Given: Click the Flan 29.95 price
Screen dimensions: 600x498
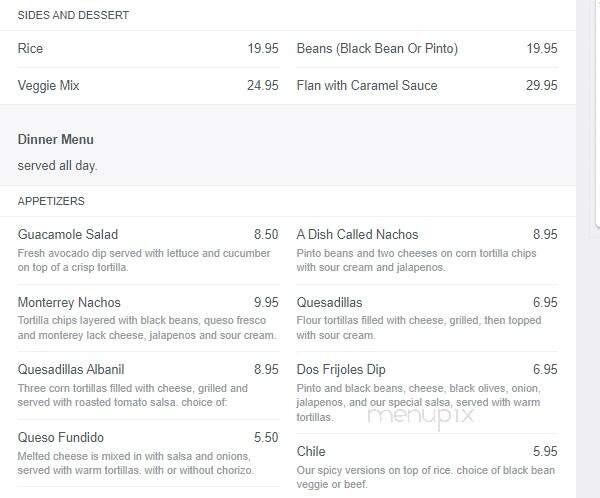Looking at the screenshot, I should click(x=541, y=85).
